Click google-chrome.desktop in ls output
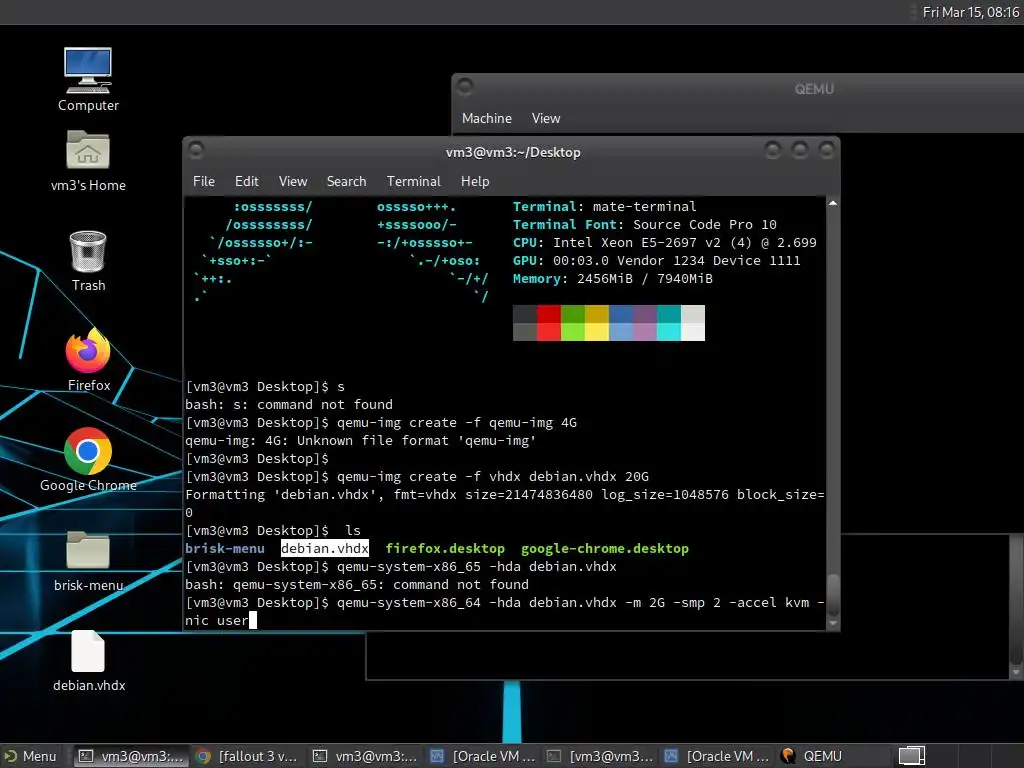The width and height of the screenshot is (1024, 768). [x=605, y=549]
